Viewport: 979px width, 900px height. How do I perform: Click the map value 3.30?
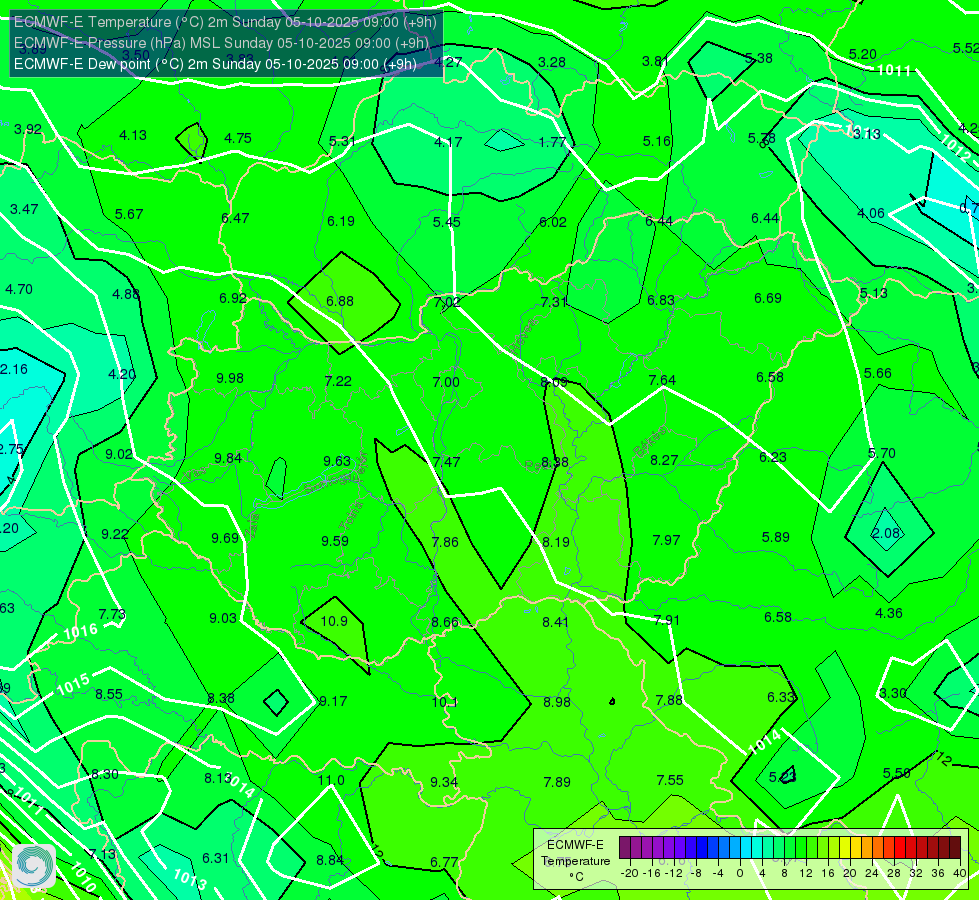click(892, 693)
